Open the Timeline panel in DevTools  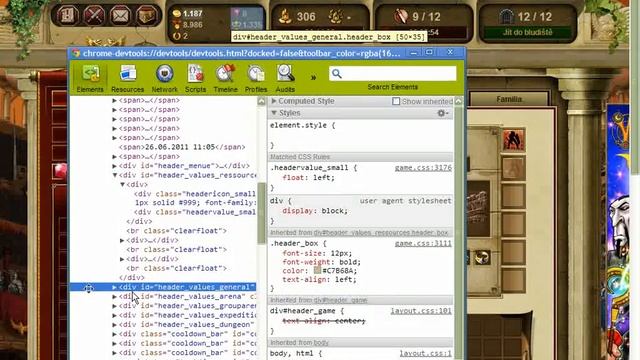pyautogui.click(x=225, y=78)
